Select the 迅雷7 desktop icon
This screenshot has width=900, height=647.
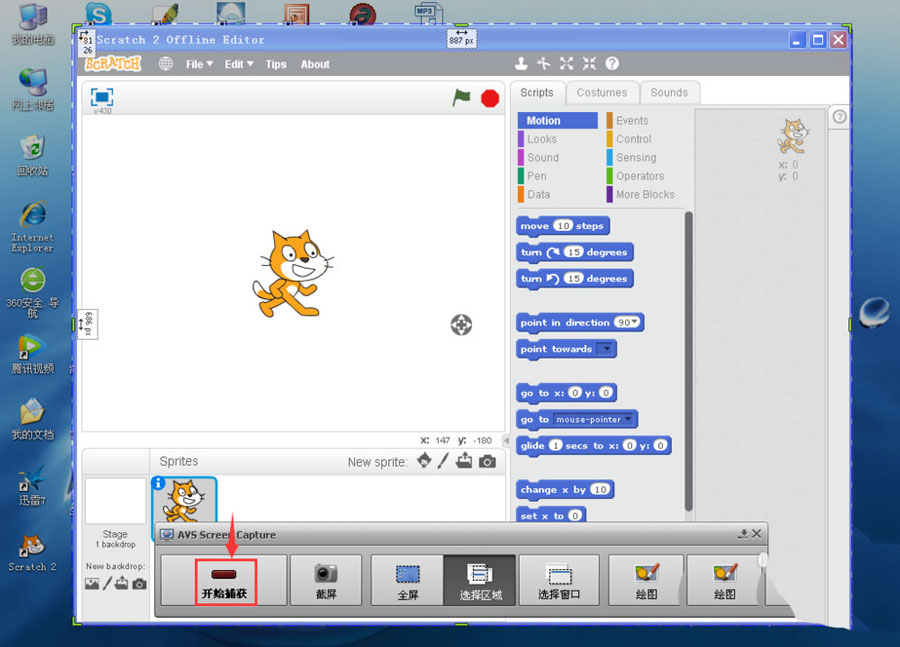(32, 487)
